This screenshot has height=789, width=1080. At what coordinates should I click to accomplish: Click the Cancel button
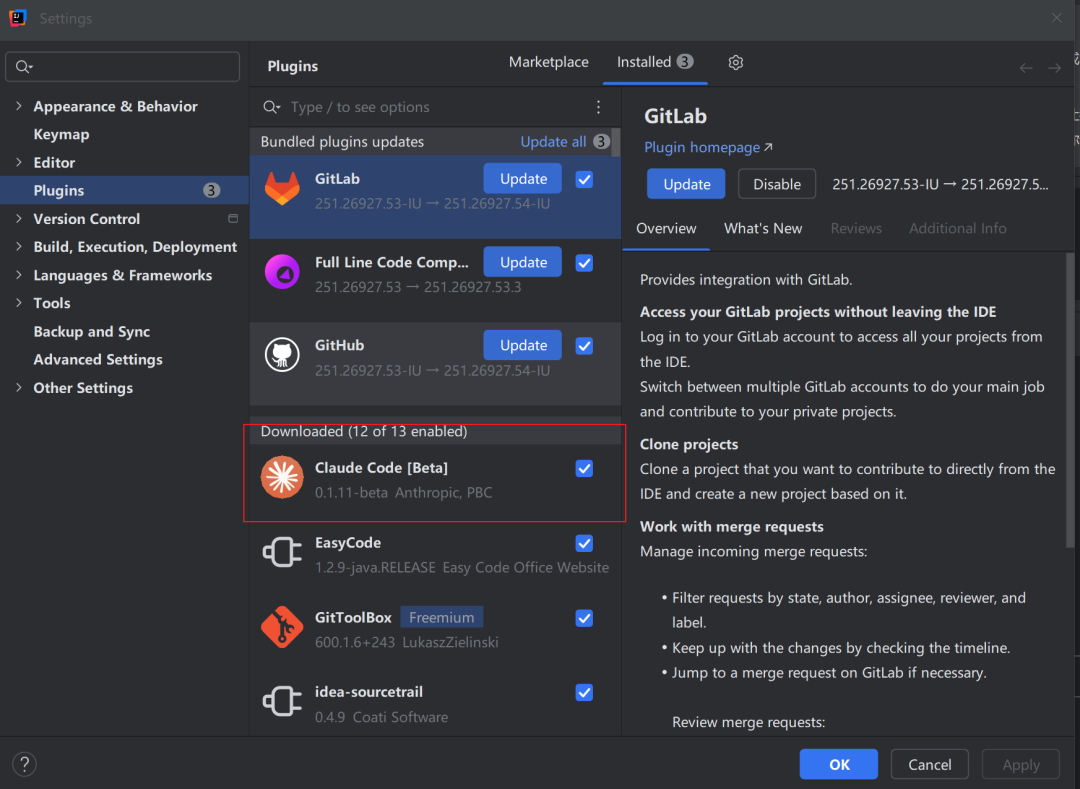(x=930, y=764)
